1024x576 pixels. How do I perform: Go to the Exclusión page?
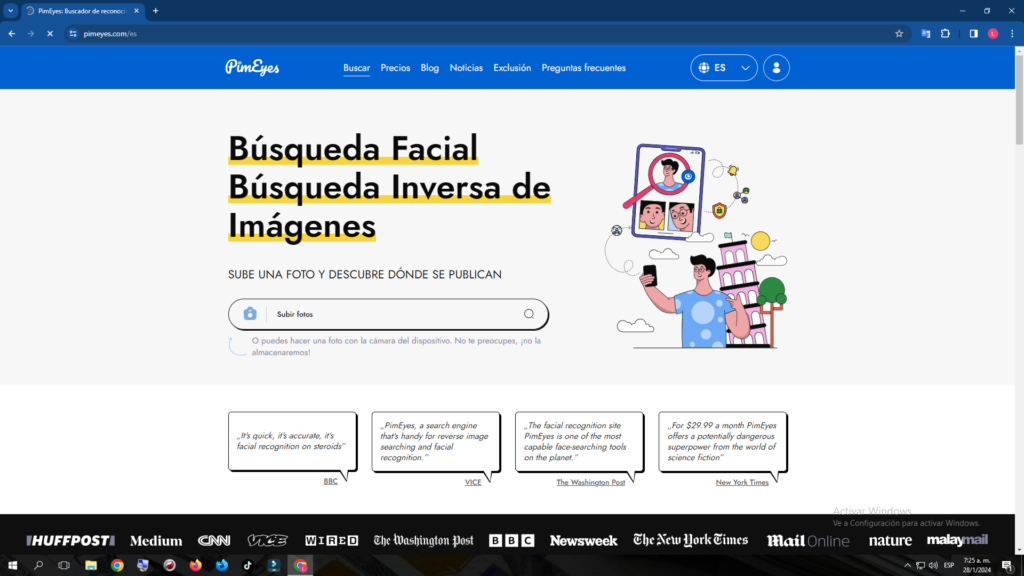512,68
